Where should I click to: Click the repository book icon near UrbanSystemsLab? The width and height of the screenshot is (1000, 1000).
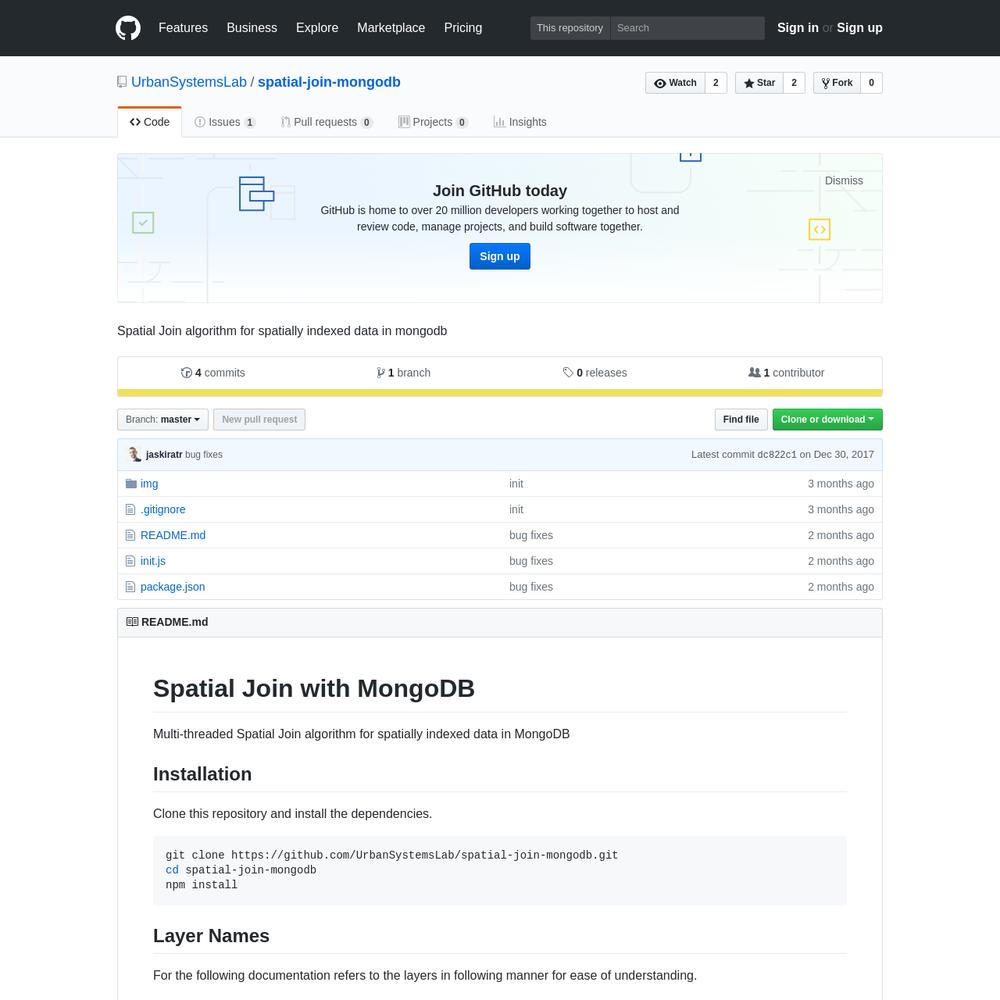122,82
